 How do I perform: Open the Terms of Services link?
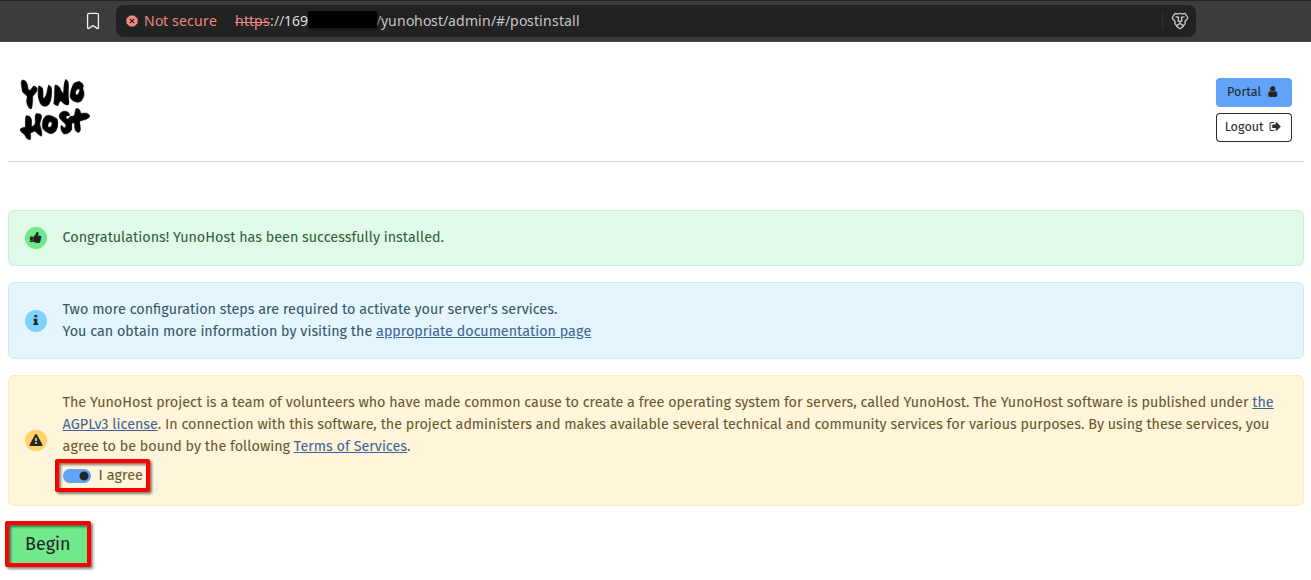point(350,446)
